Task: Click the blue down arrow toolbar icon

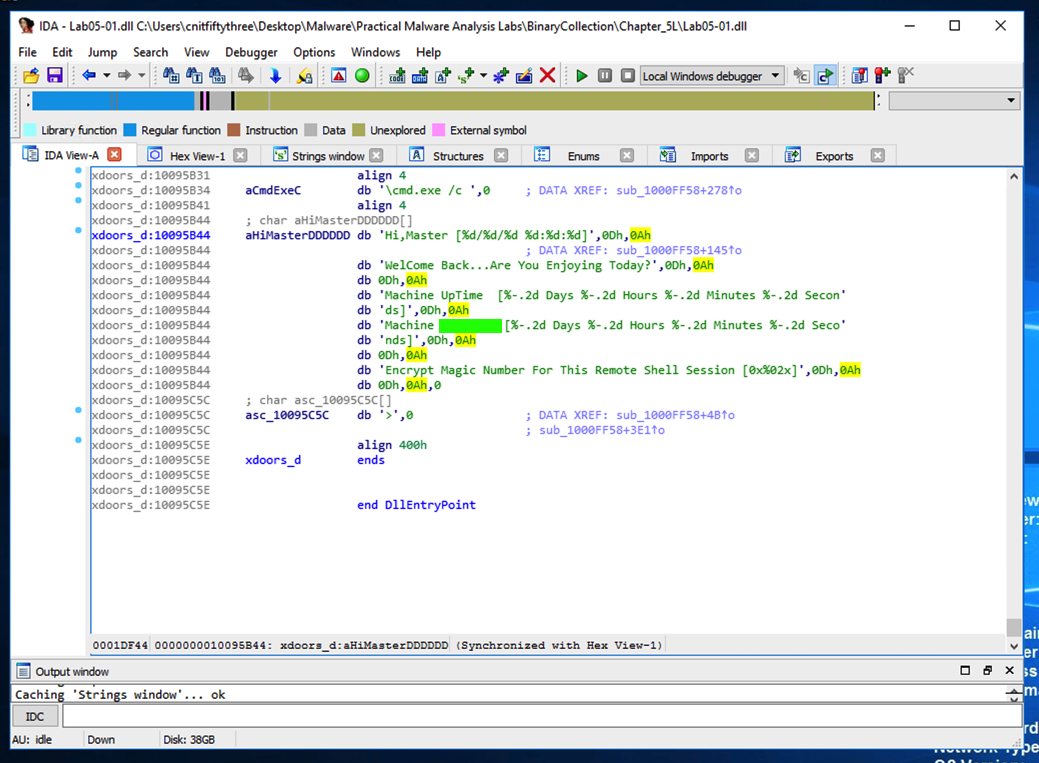Action: click(275, 76)
